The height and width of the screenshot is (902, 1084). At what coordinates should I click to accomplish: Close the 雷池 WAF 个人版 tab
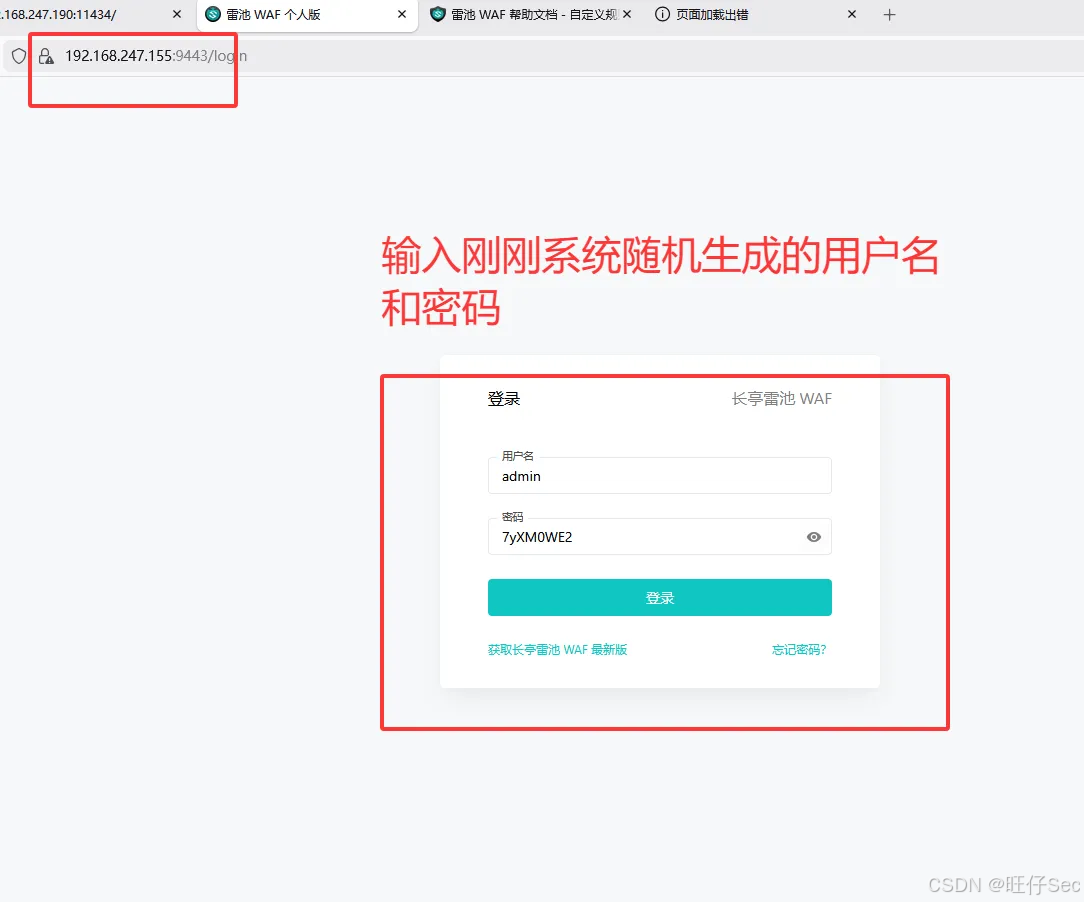(402, 15)
